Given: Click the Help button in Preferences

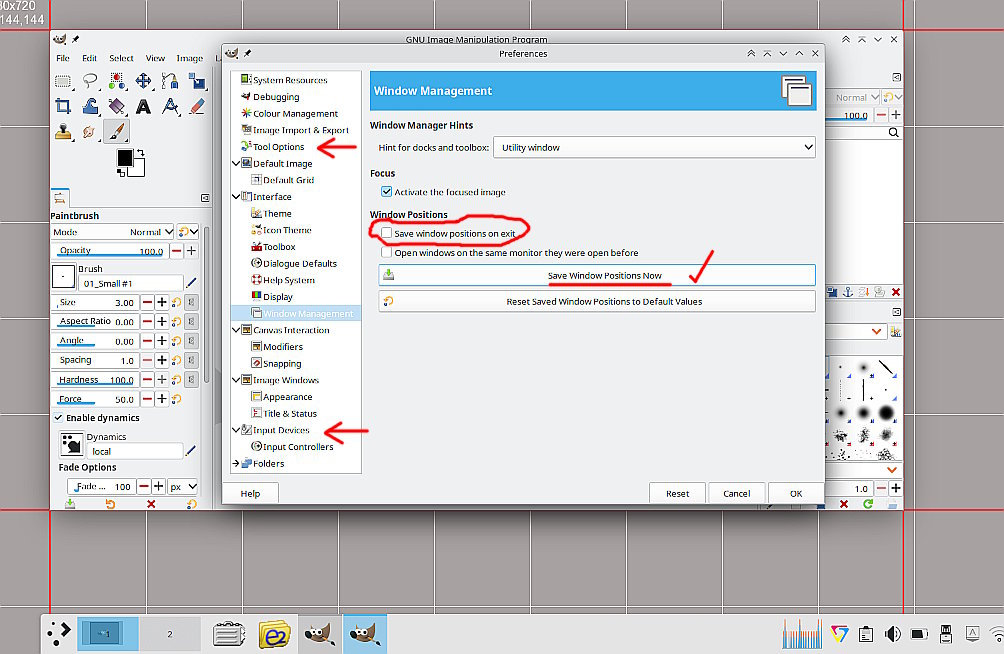Looking at the screenshot, I should pos(250,493).
